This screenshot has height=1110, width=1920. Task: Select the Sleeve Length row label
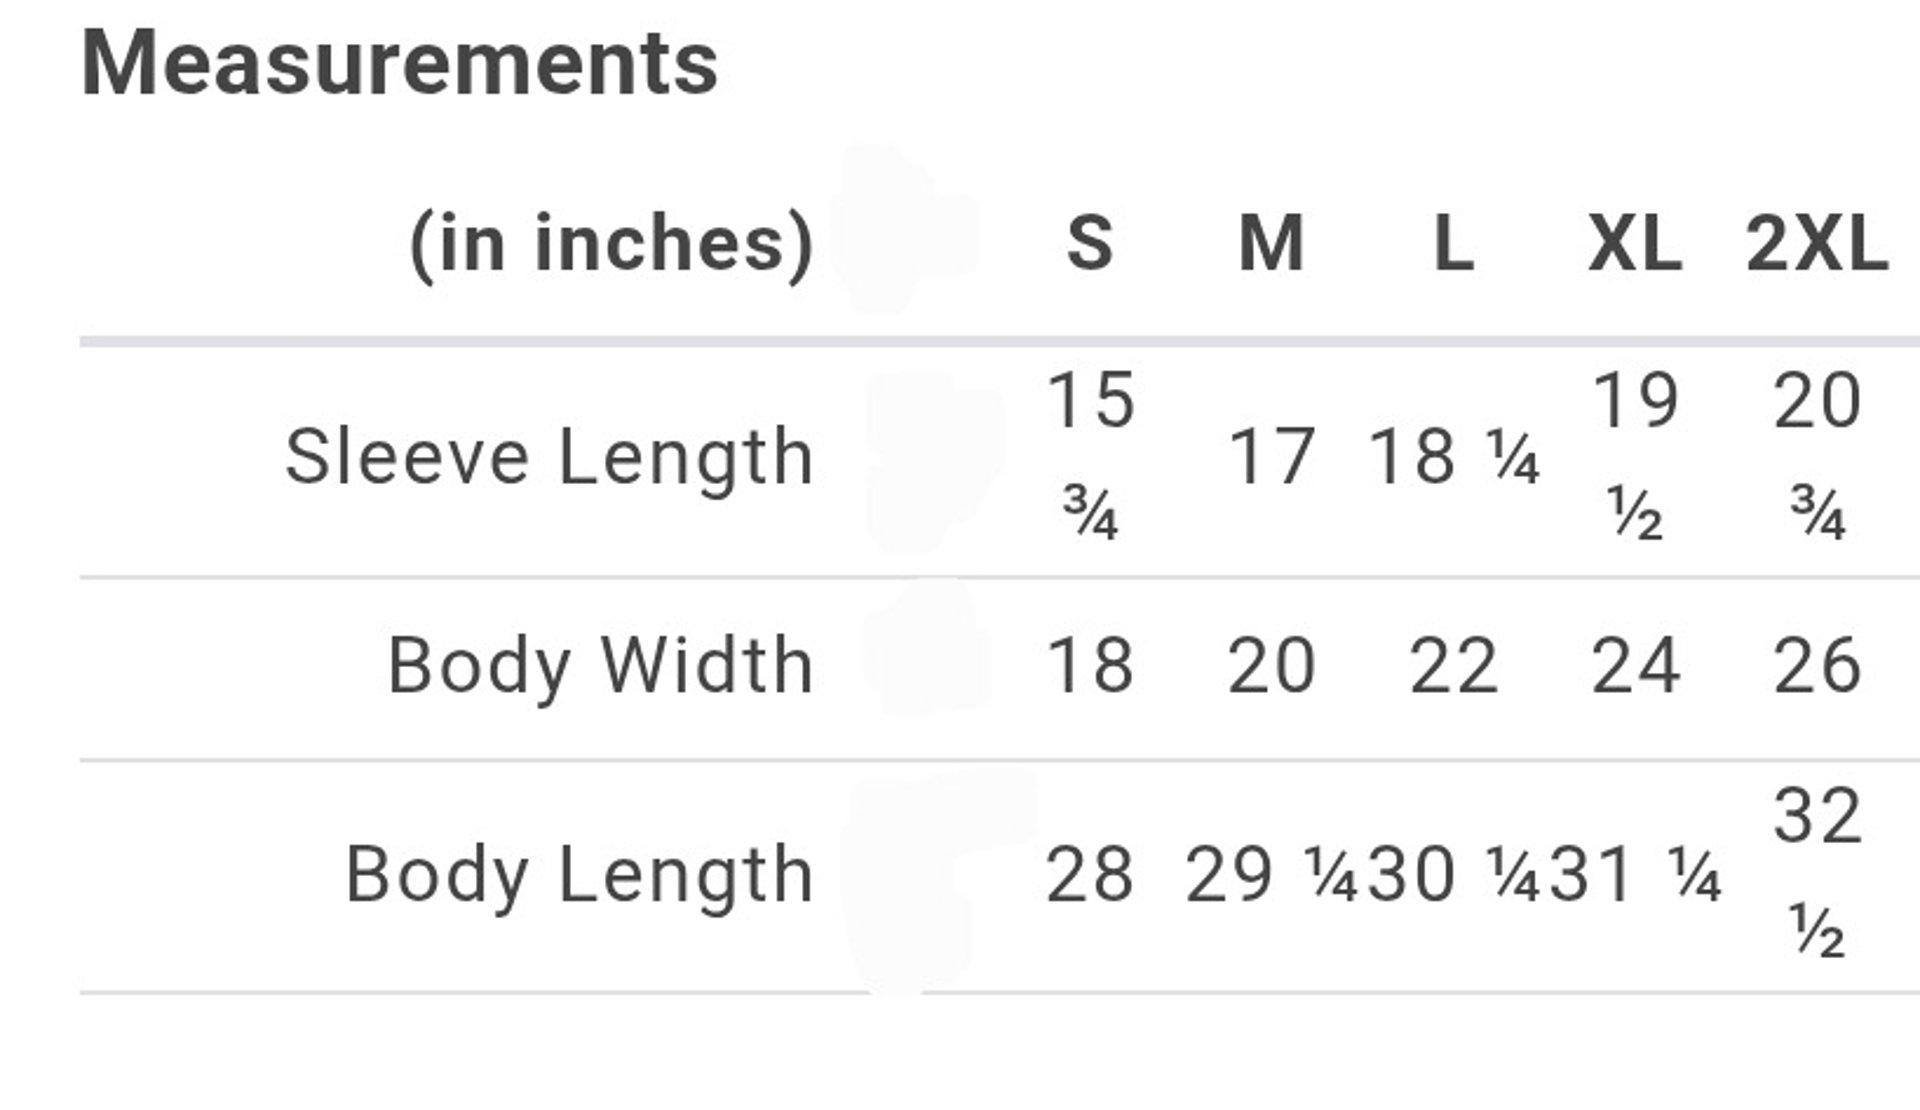point(549,457)
